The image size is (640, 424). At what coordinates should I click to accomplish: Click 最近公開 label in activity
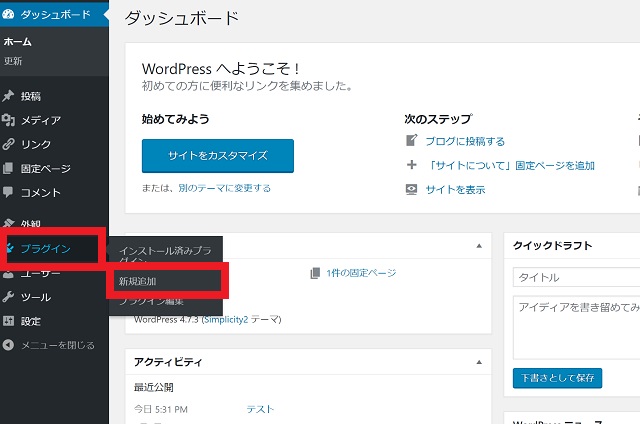(153, 387)
